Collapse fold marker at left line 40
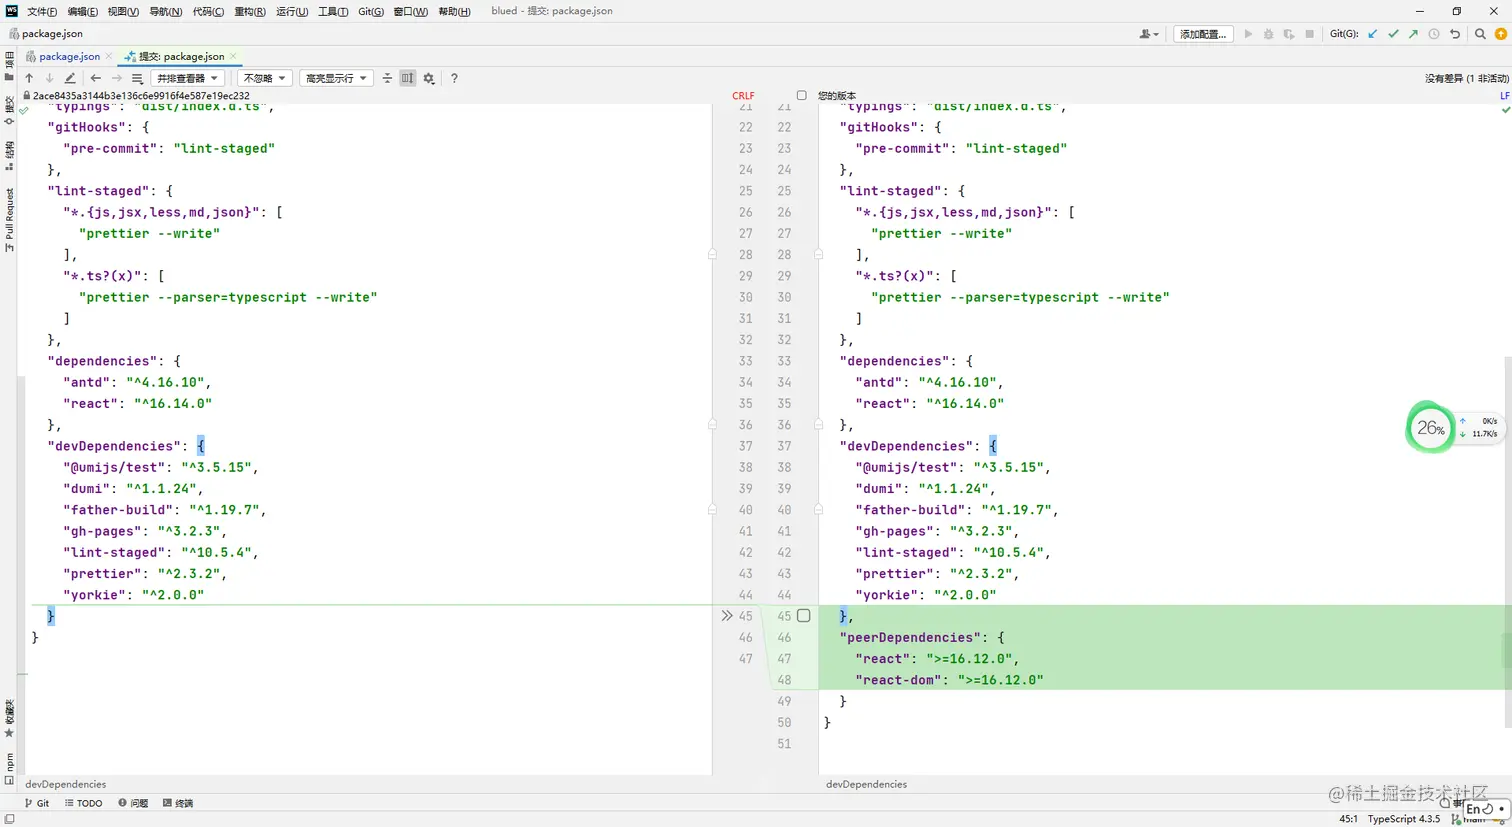Screen dimensions: 1512x827 pyautogui.click(x=712, y=510)
